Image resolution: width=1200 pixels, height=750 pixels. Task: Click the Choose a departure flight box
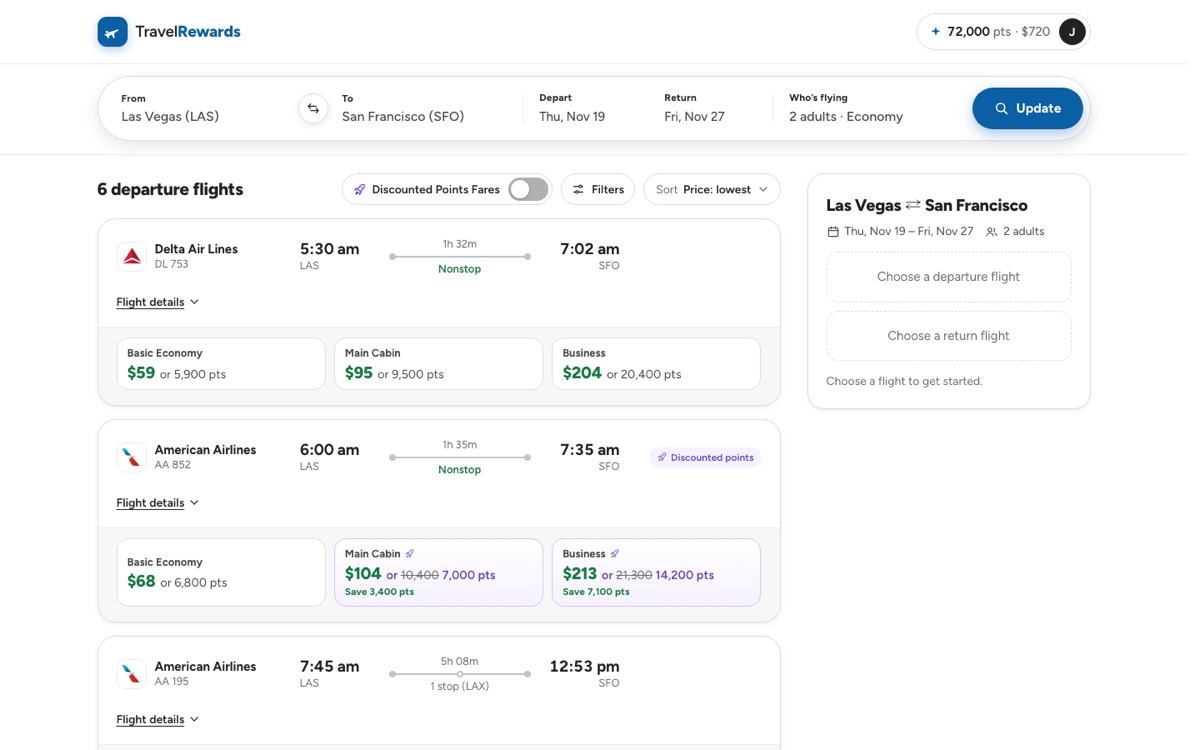[x=949, y=277]
